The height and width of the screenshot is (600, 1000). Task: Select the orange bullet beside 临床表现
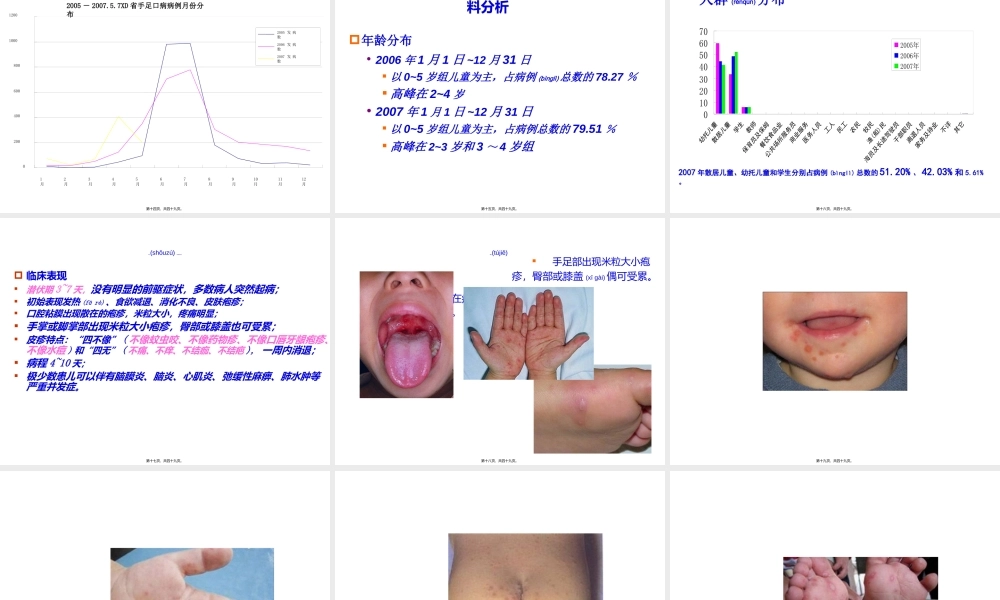pyautogui.click(x=18, y=275)
